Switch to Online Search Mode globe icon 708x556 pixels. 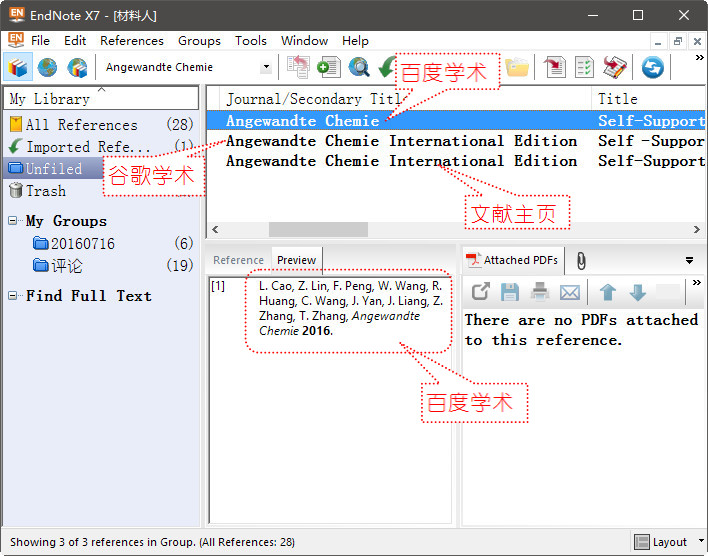47,68
